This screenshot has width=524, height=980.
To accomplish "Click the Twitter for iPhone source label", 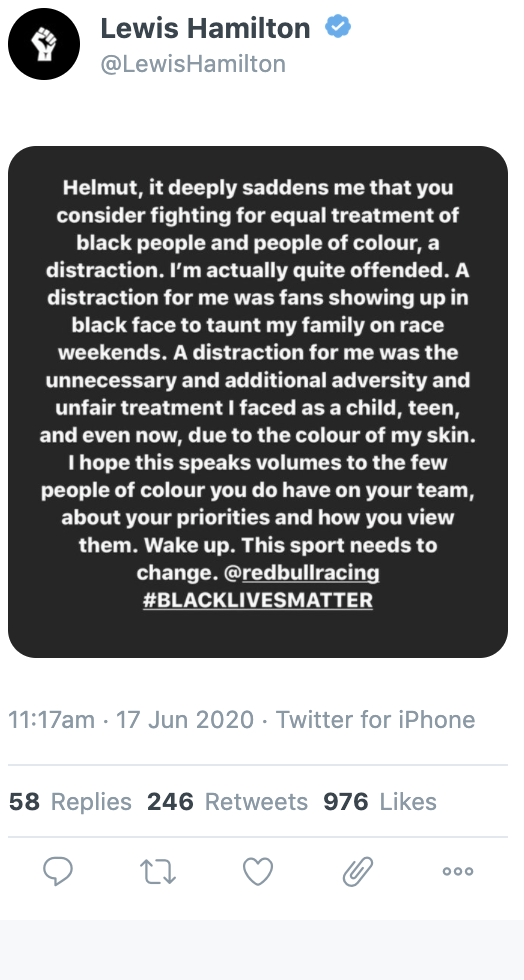I will tap(375, 719).
